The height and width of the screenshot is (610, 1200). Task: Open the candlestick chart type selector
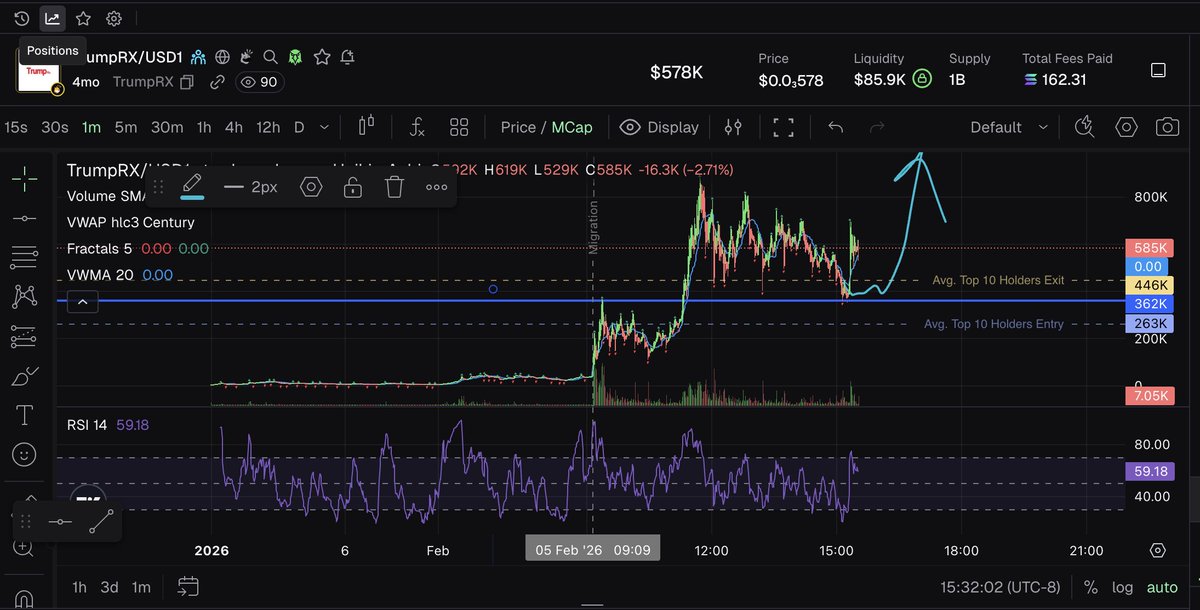click(x=365, y=126)
